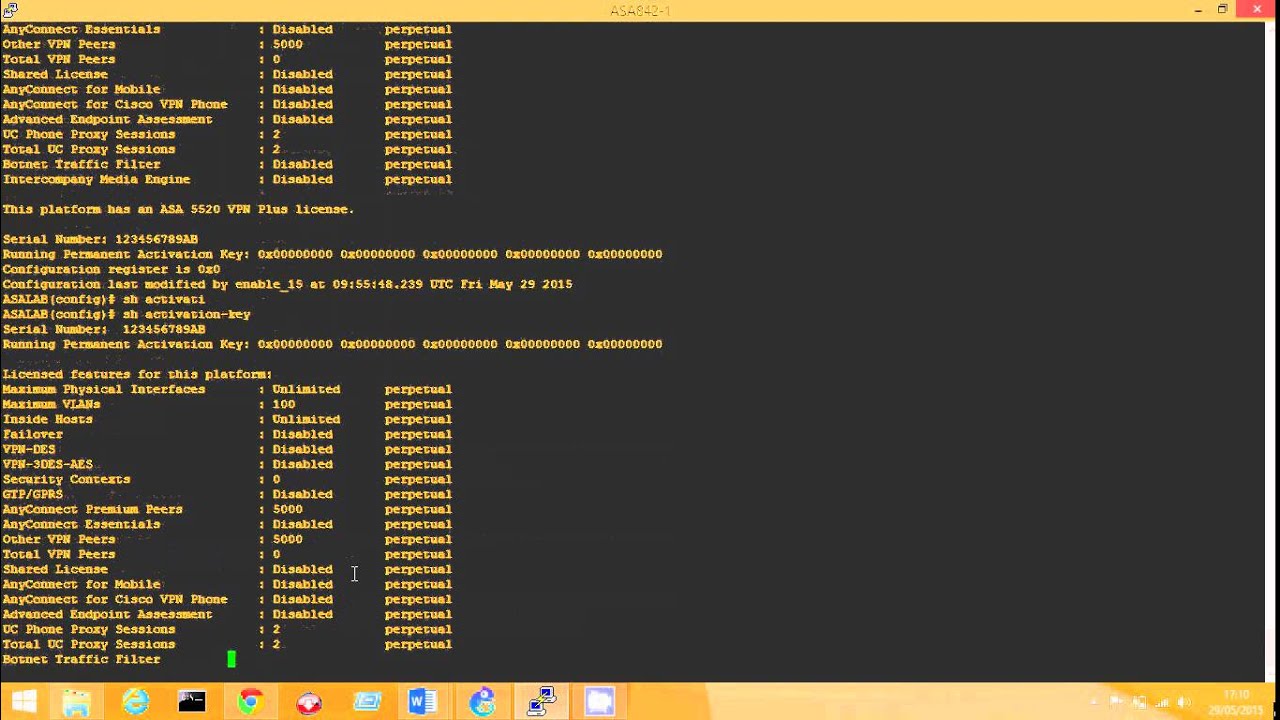
Task: Click the '100' value for Maximum VLANs
Action: coord(284,404)
